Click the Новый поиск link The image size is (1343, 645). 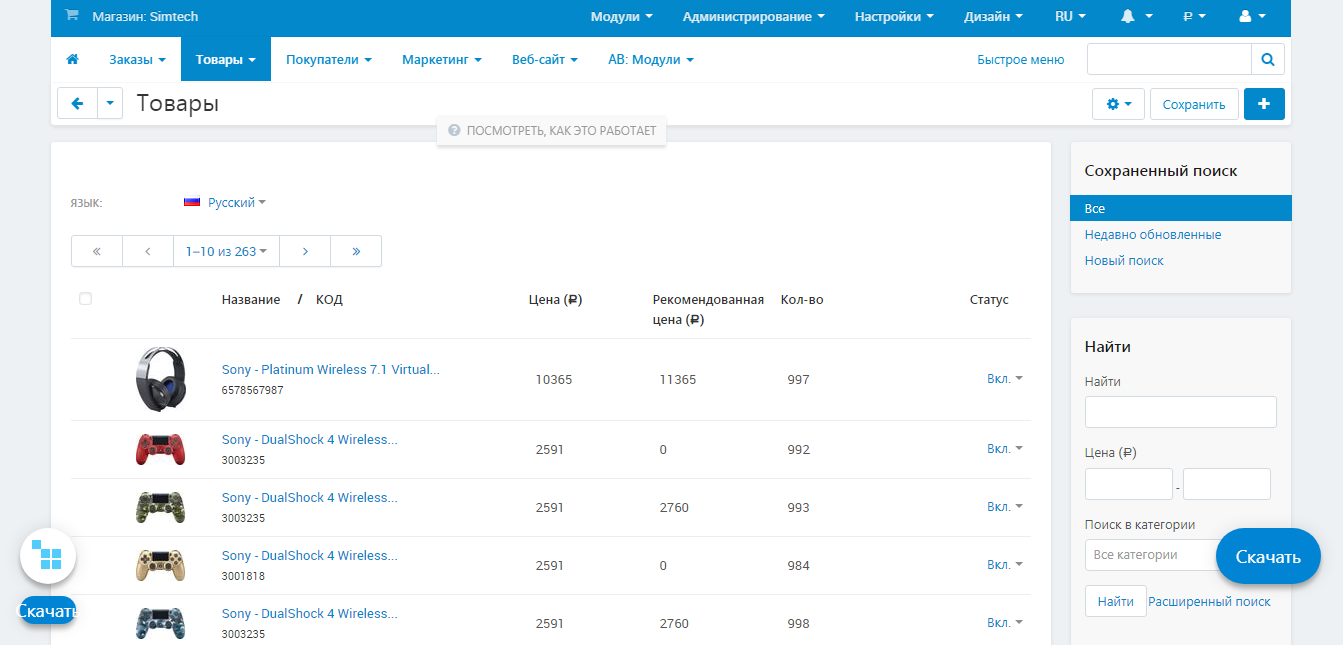[1124, 260]
